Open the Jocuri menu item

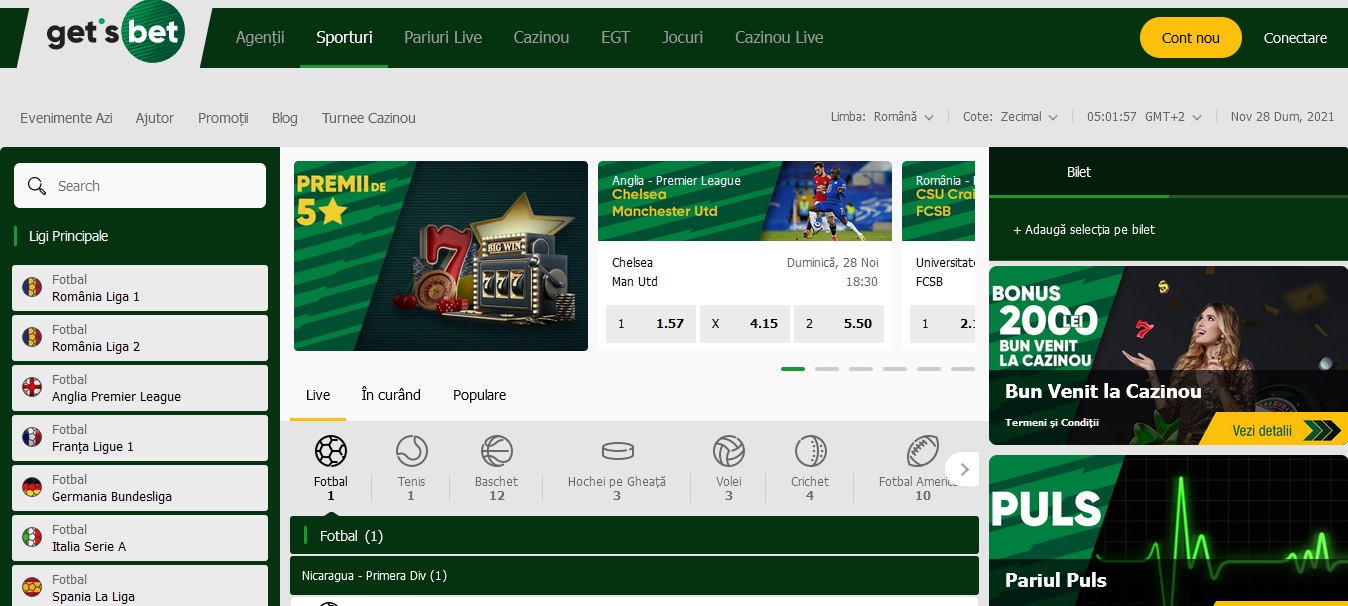pos(682,38)
